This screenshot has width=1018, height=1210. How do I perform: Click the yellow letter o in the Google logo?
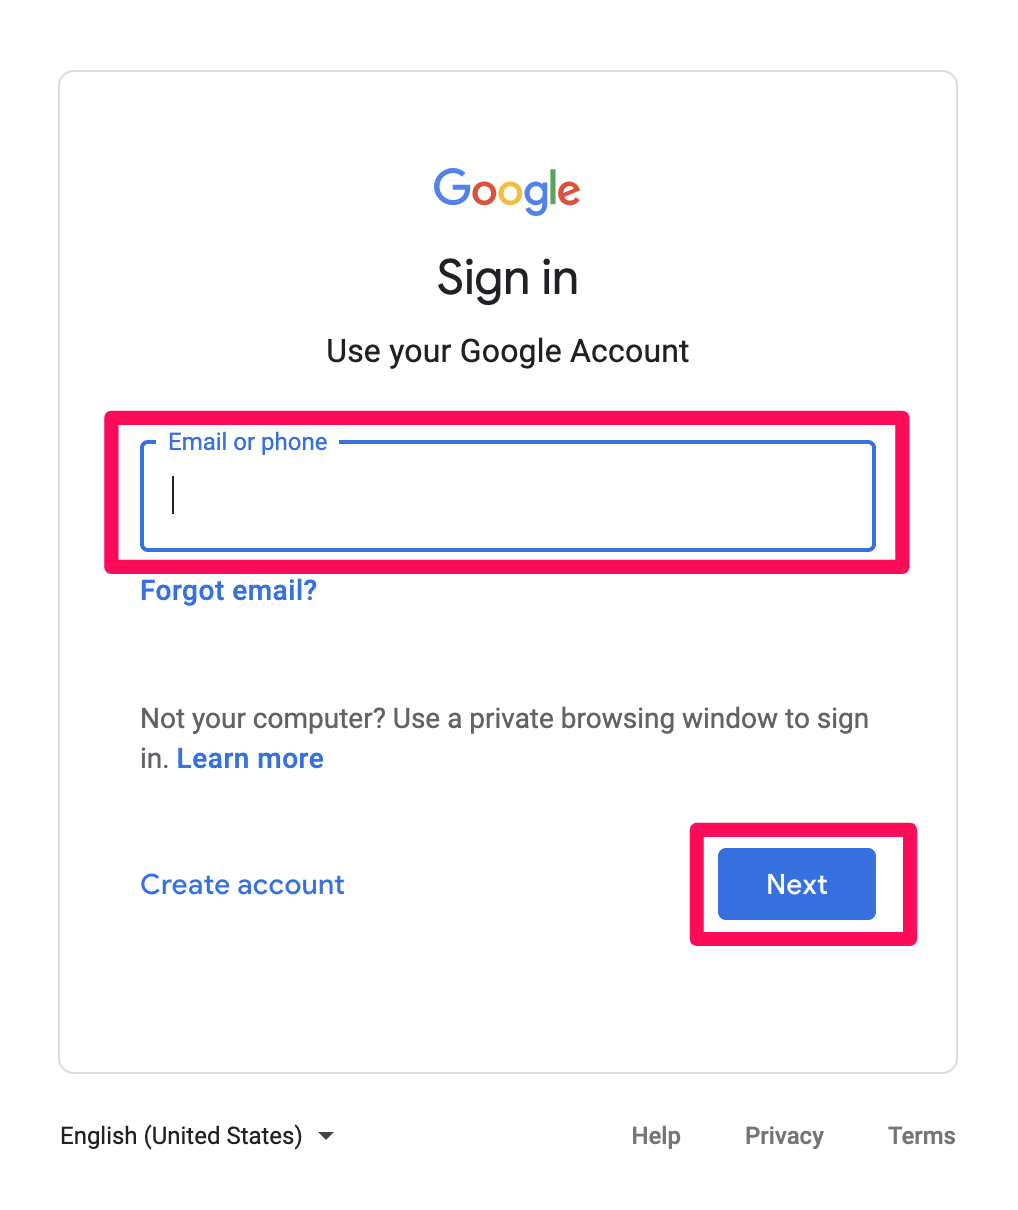(510, 193)
